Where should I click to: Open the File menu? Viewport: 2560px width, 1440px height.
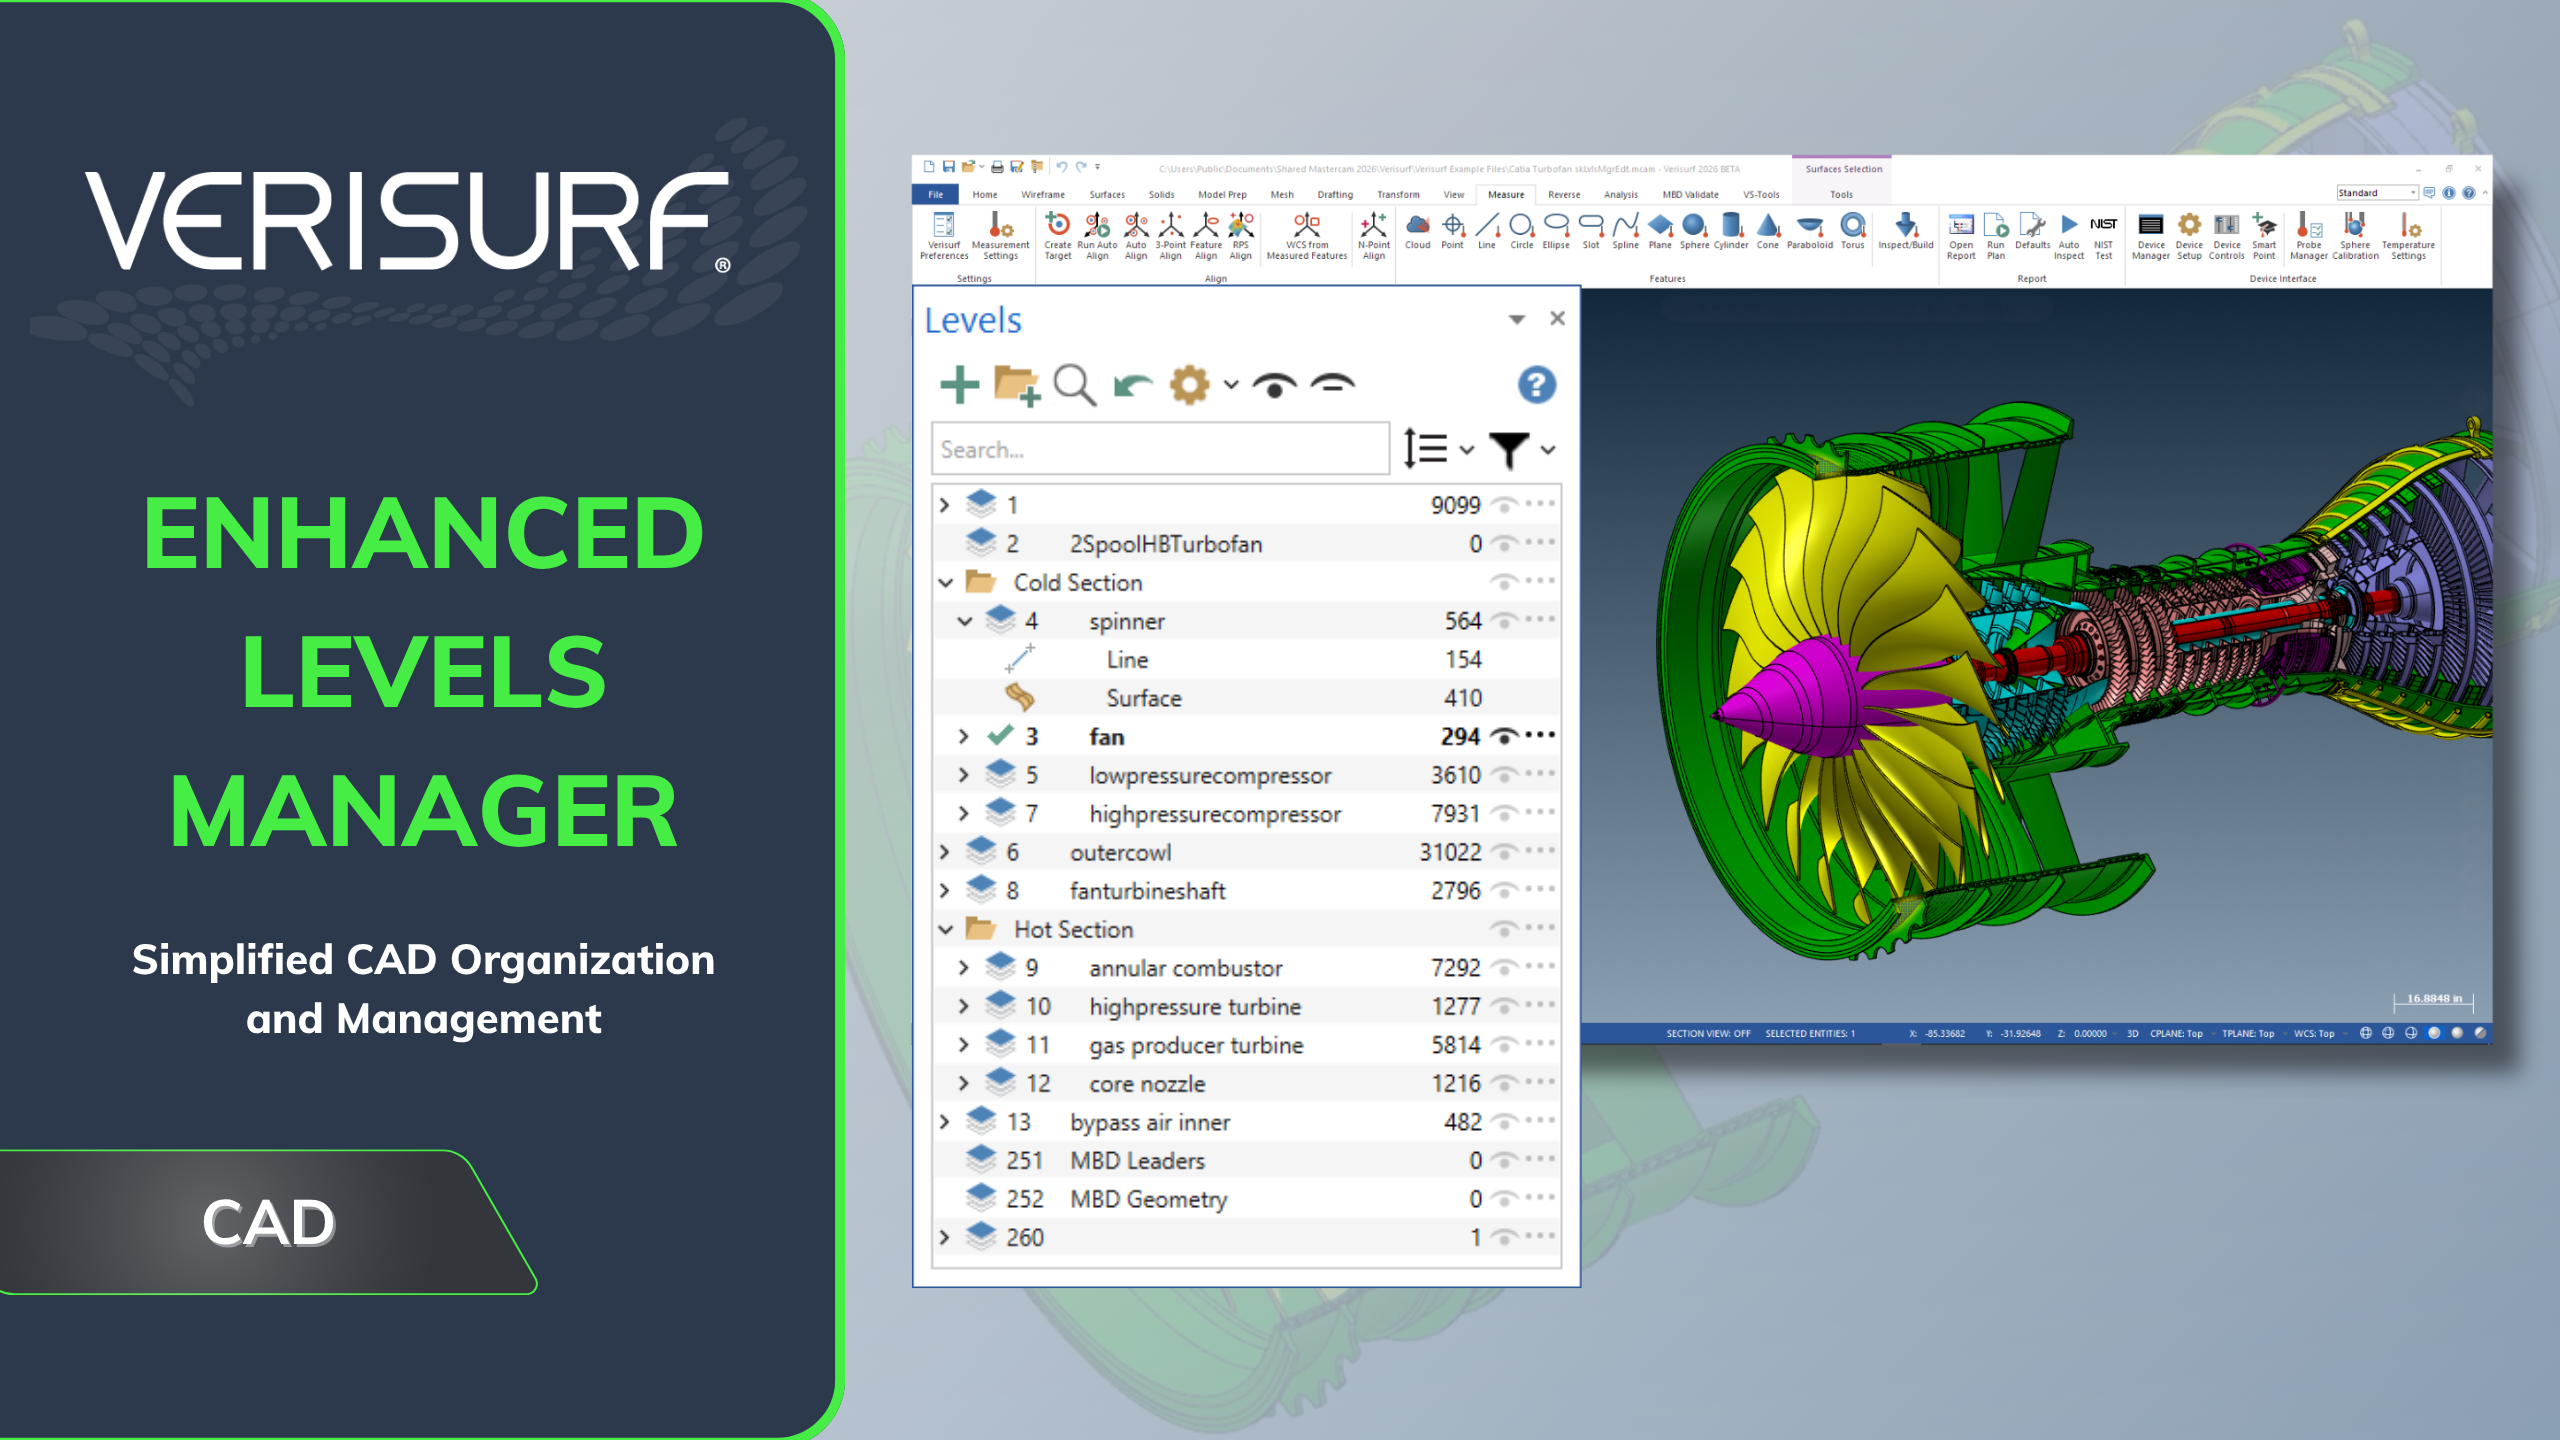[x=936, y=195]
